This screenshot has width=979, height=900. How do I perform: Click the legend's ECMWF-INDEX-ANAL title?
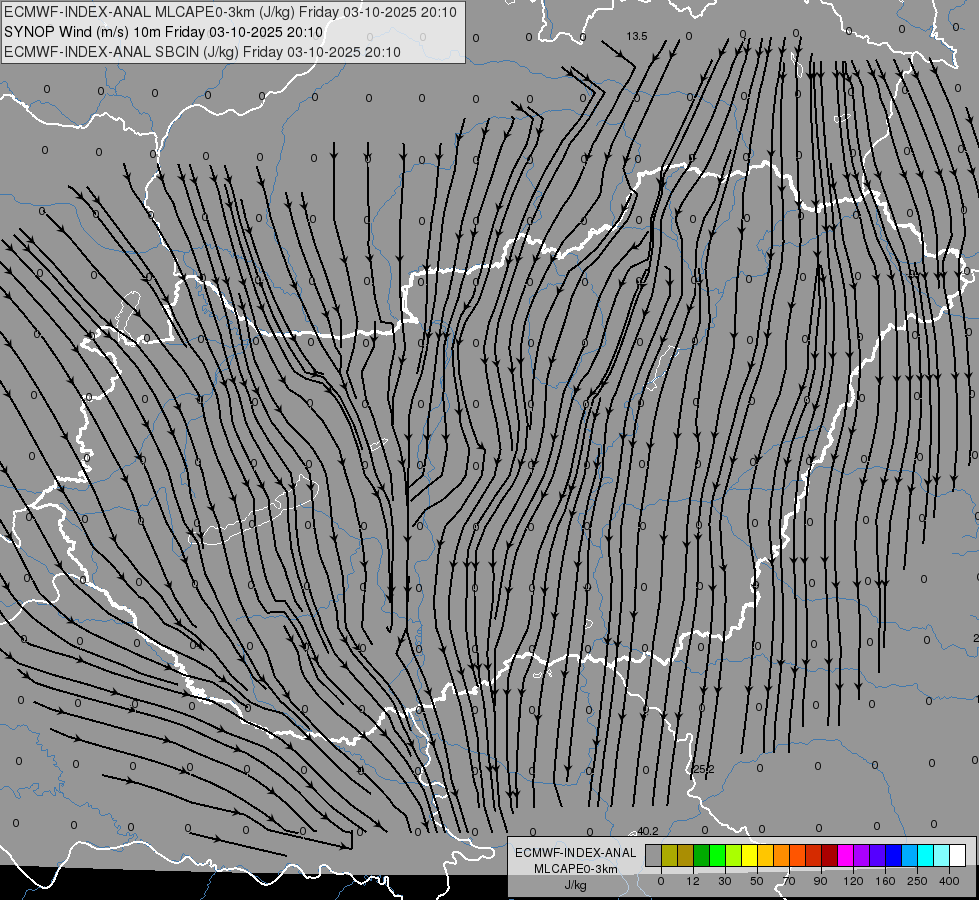tap(575, 852)
